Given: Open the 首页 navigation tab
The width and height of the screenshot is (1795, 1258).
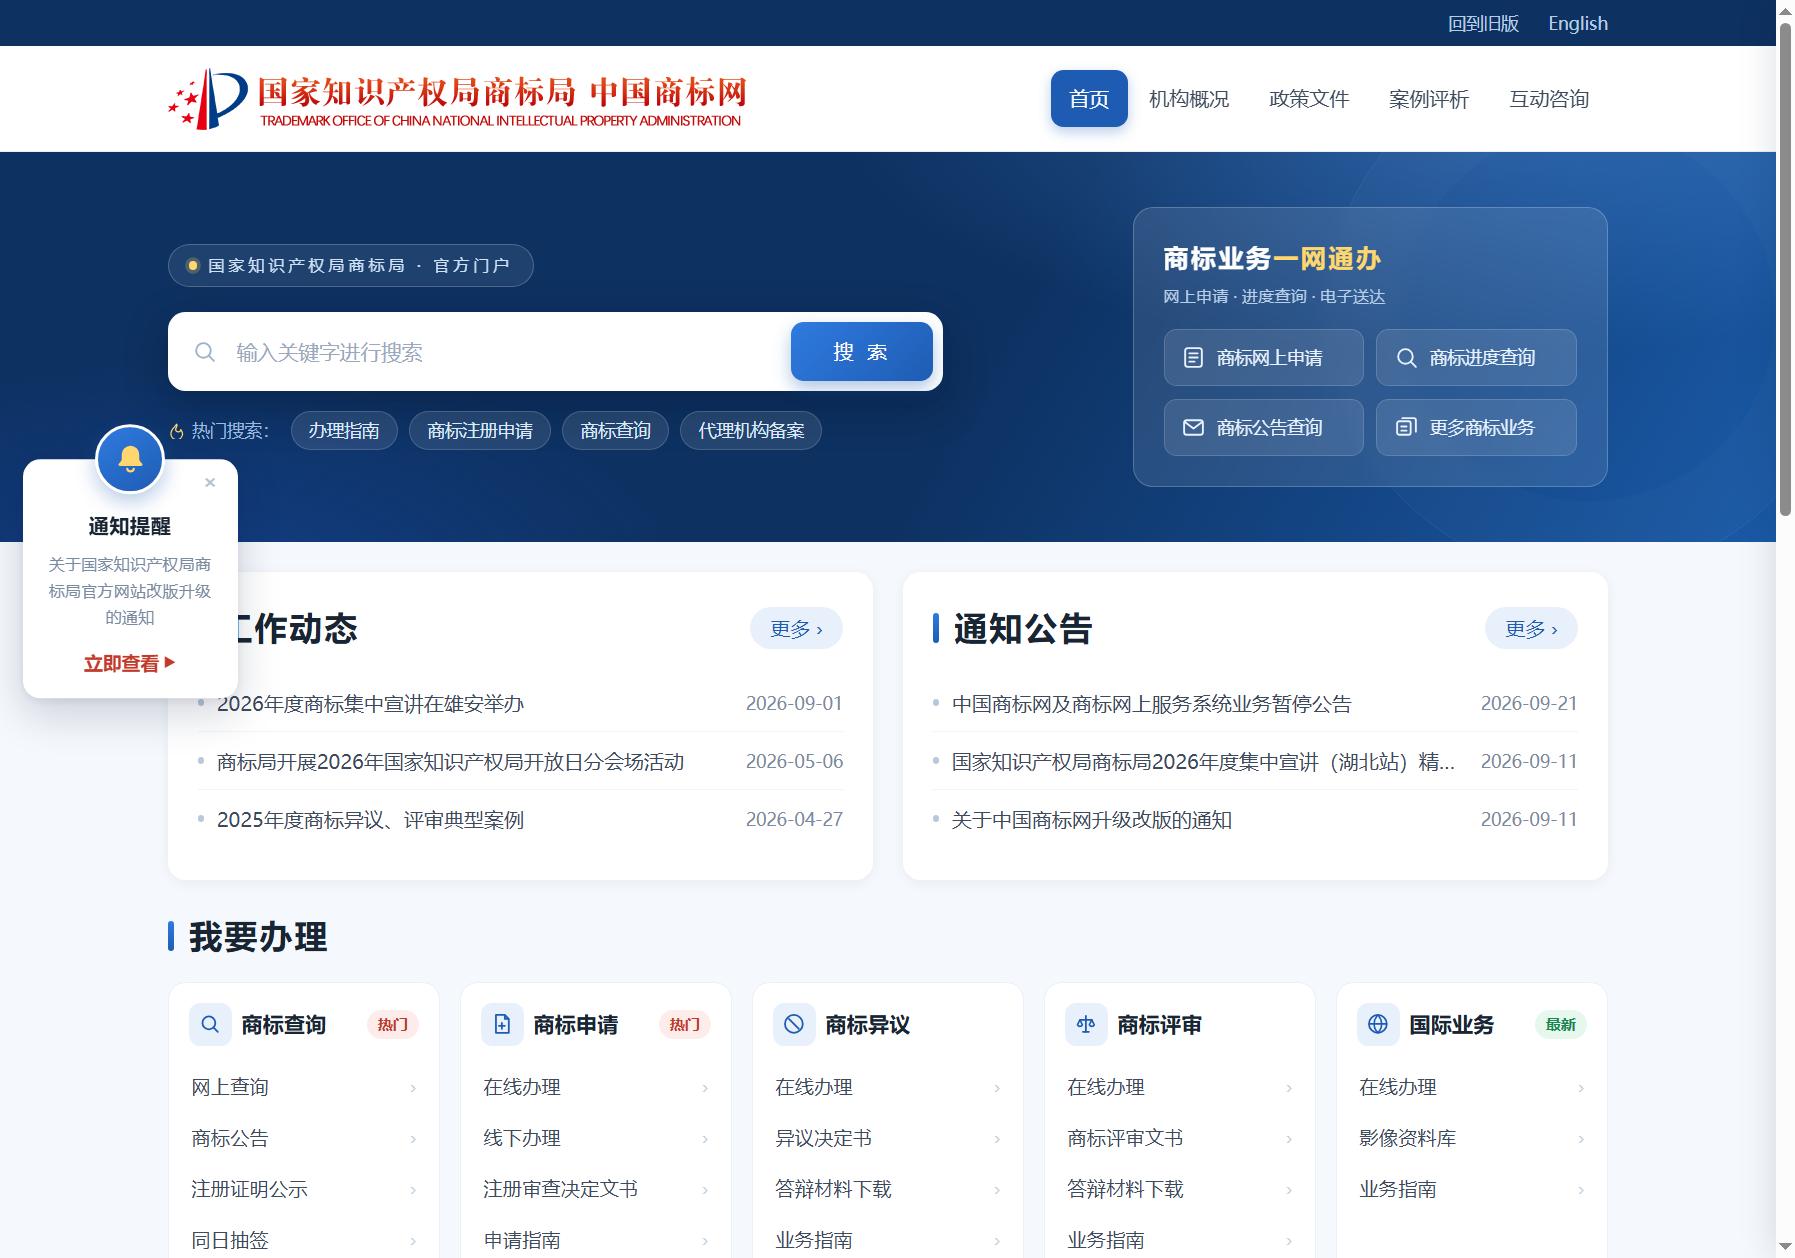Looking at the screenshot, I should [1089, 99].
